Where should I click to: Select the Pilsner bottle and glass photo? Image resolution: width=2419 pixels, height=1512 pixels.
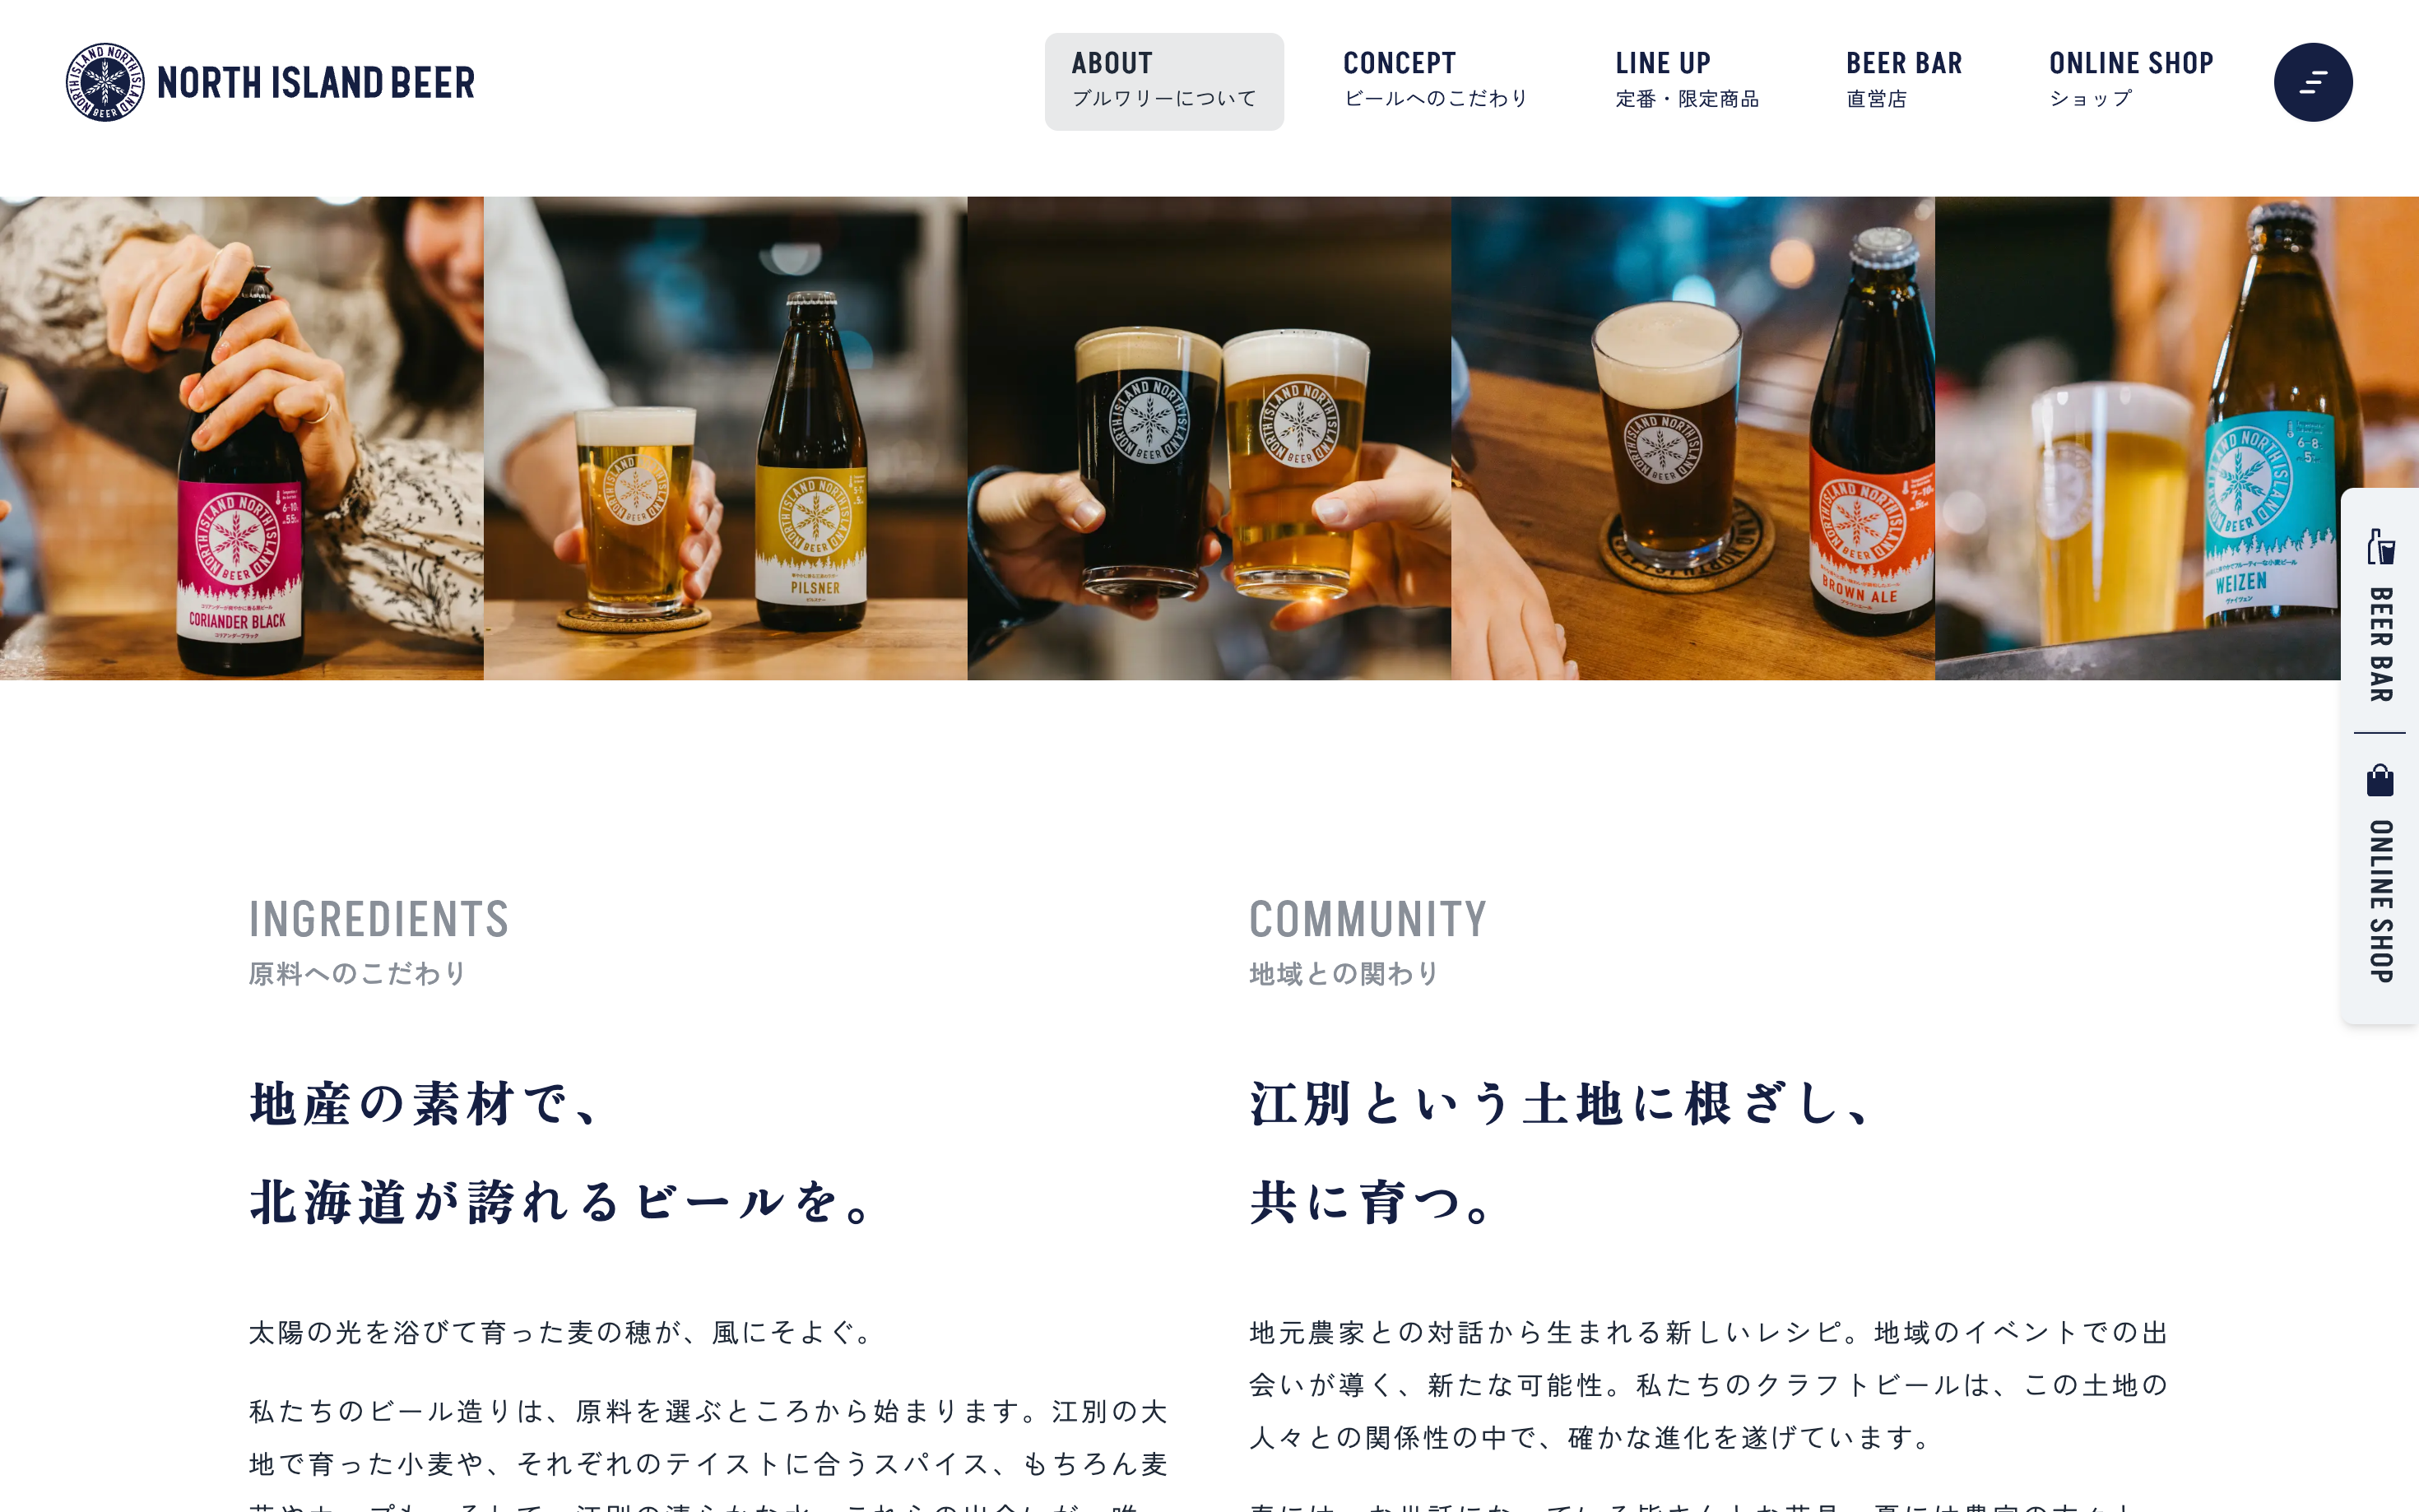(725, 438)
